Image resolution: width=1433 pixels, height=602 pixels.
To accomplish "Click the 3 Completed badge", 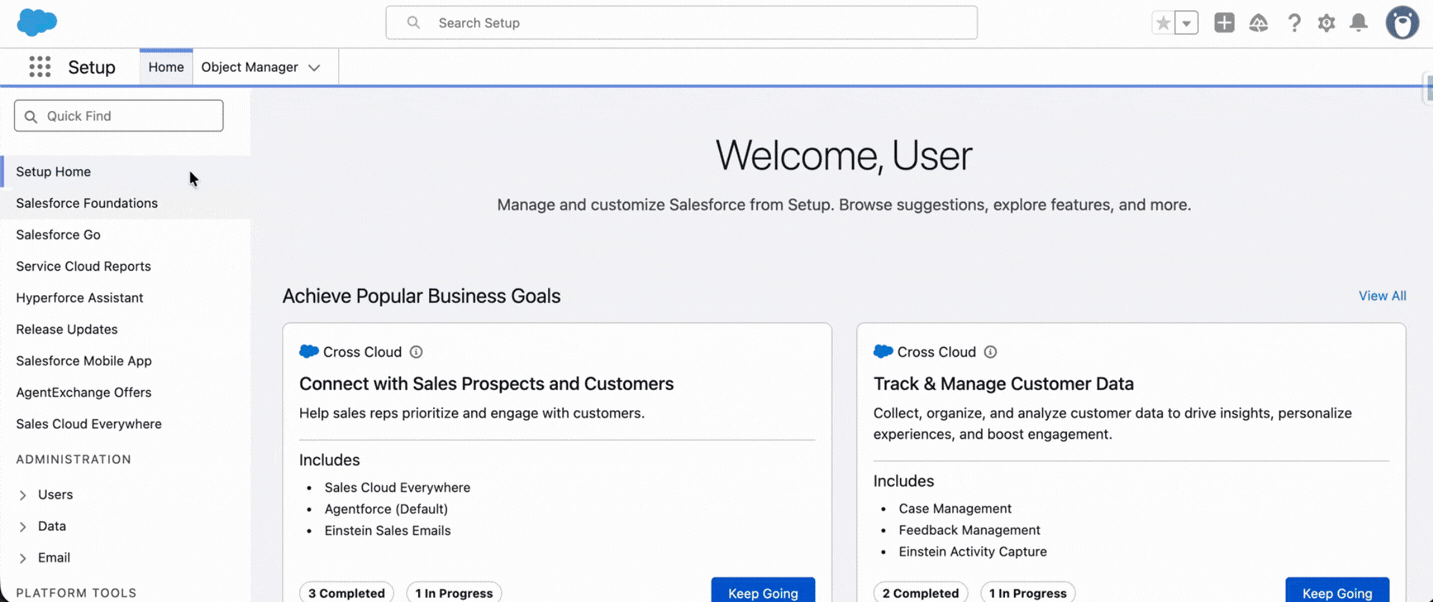I will (346, 592).
